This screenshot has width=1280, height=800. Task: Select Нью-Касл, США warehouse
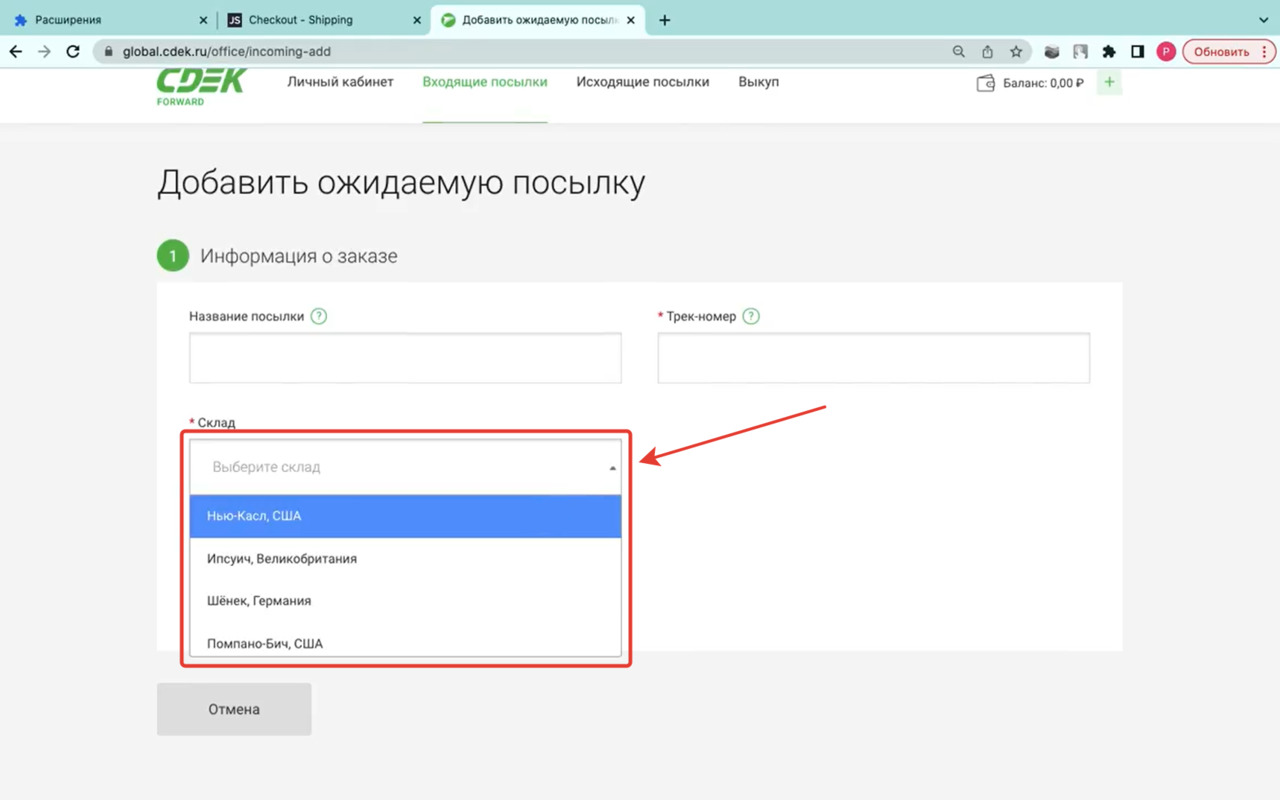[405, 516]
